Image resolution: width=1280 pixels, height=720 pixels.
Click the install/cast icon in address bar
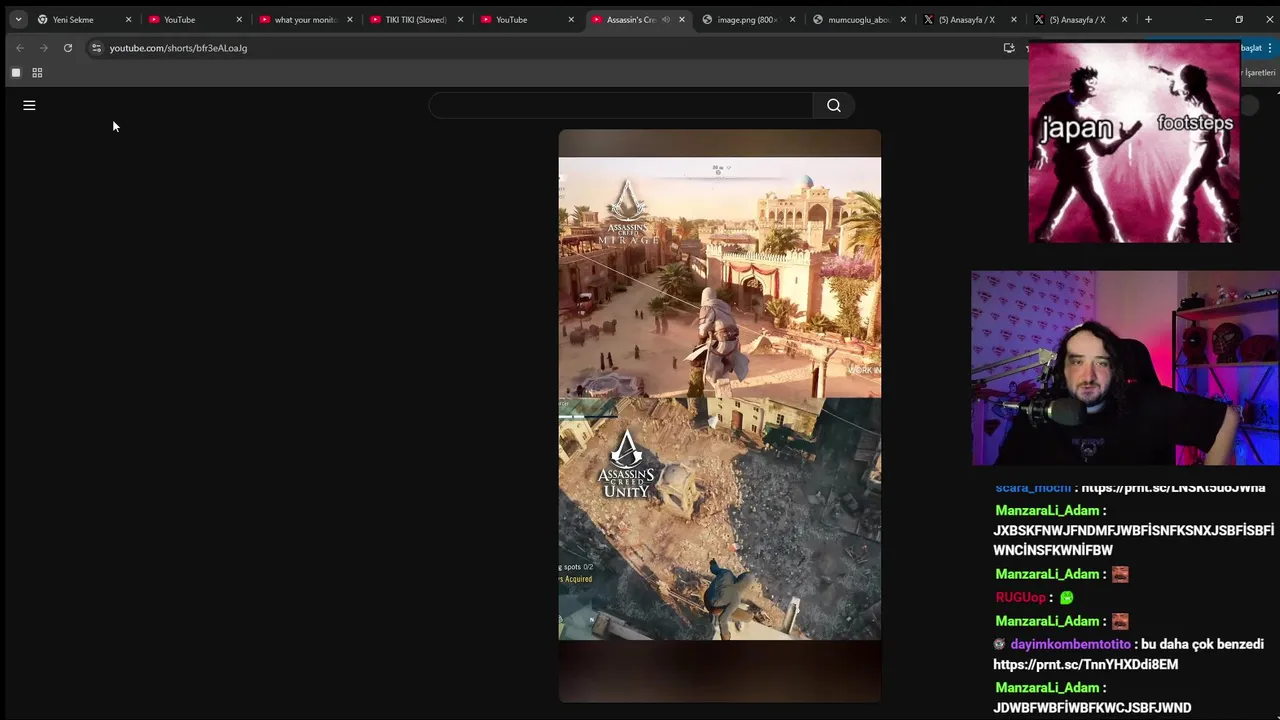coord(1009,48)
